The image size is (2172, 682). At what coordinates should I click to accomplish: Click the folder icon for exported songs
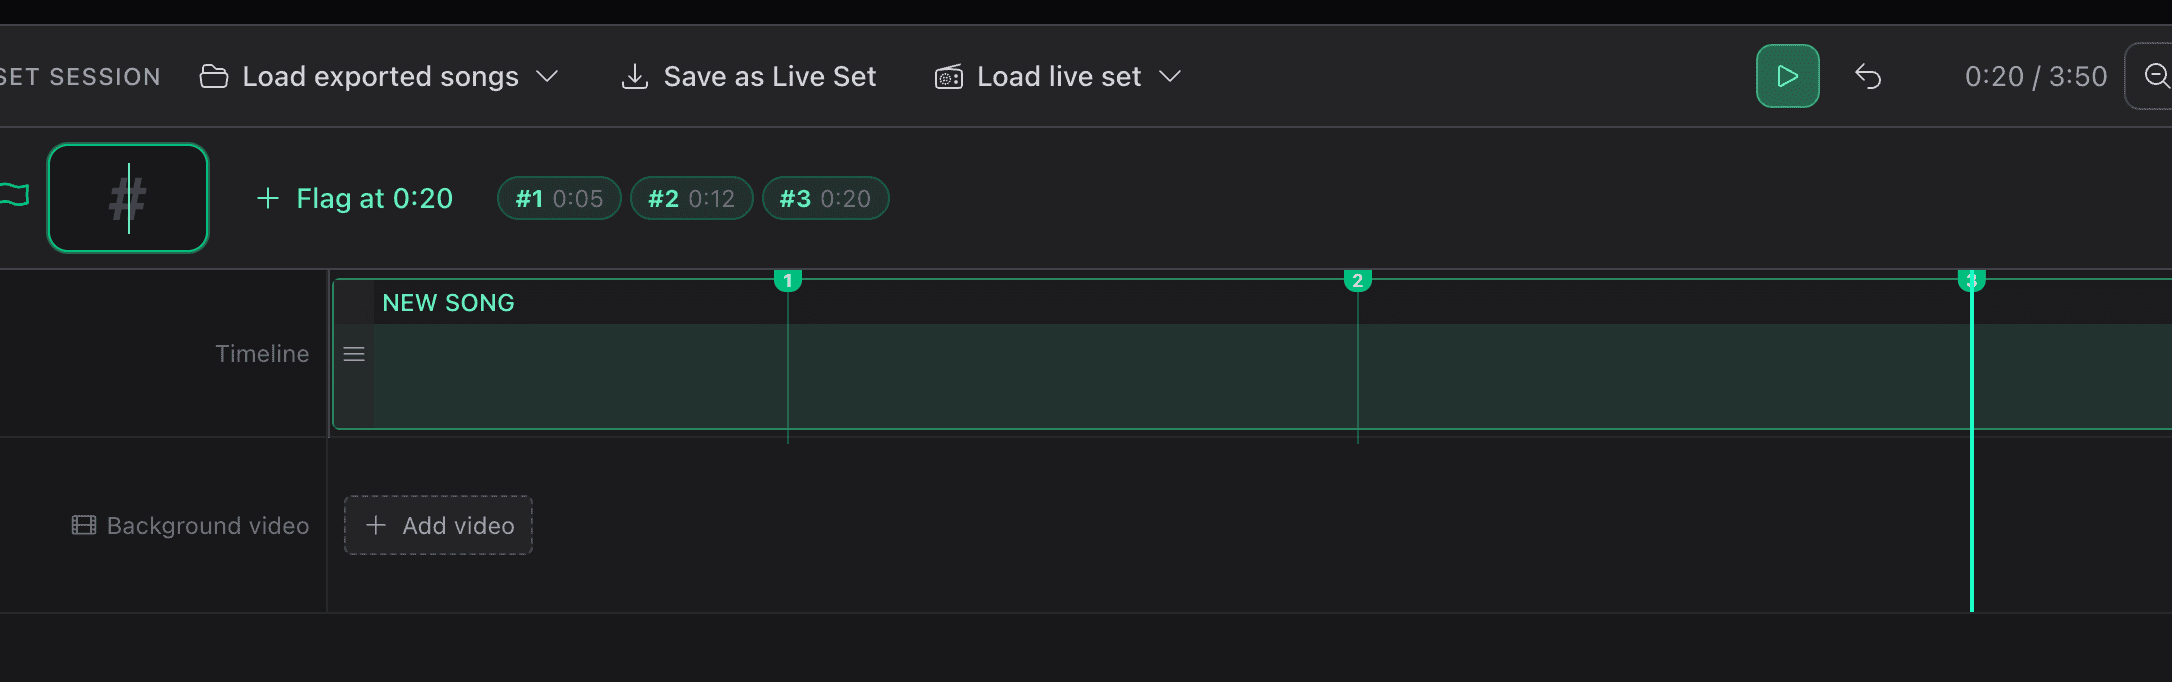pos(214,76)
